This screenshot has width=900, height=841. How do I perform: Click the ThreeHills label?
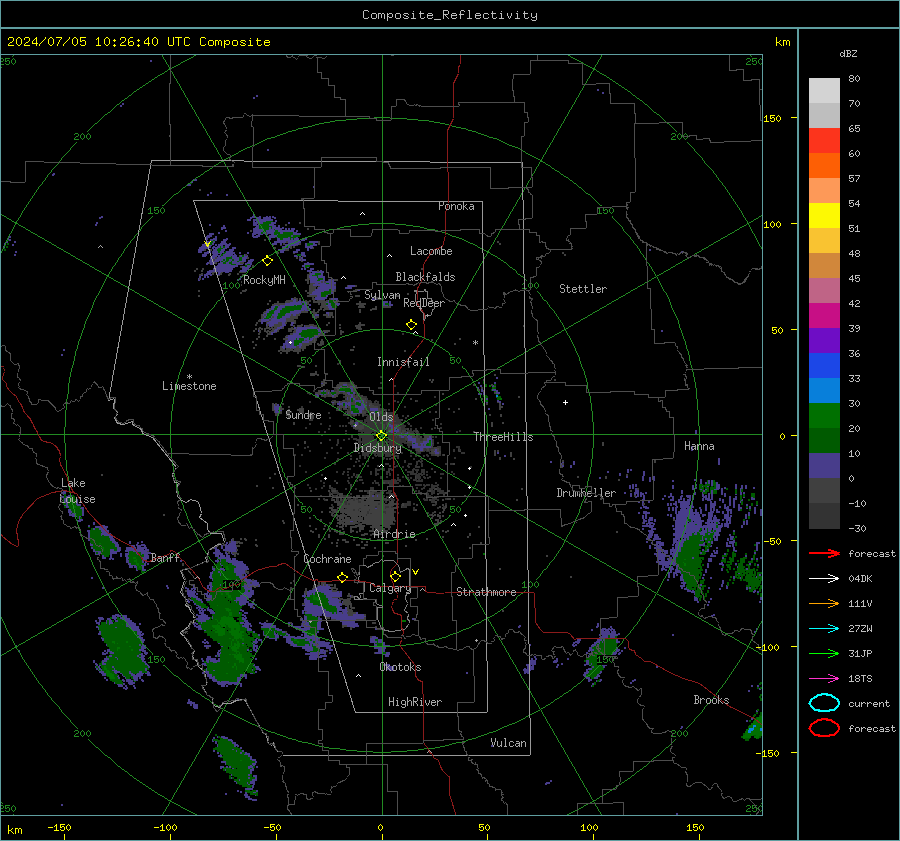(x=503, y=437)
